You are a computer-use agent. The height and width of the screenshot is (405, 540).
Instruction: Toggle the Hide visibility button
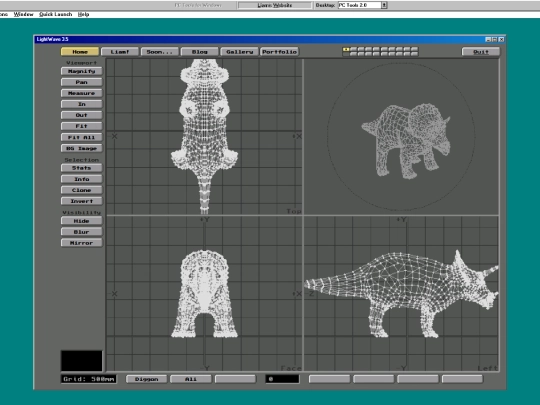82,221
